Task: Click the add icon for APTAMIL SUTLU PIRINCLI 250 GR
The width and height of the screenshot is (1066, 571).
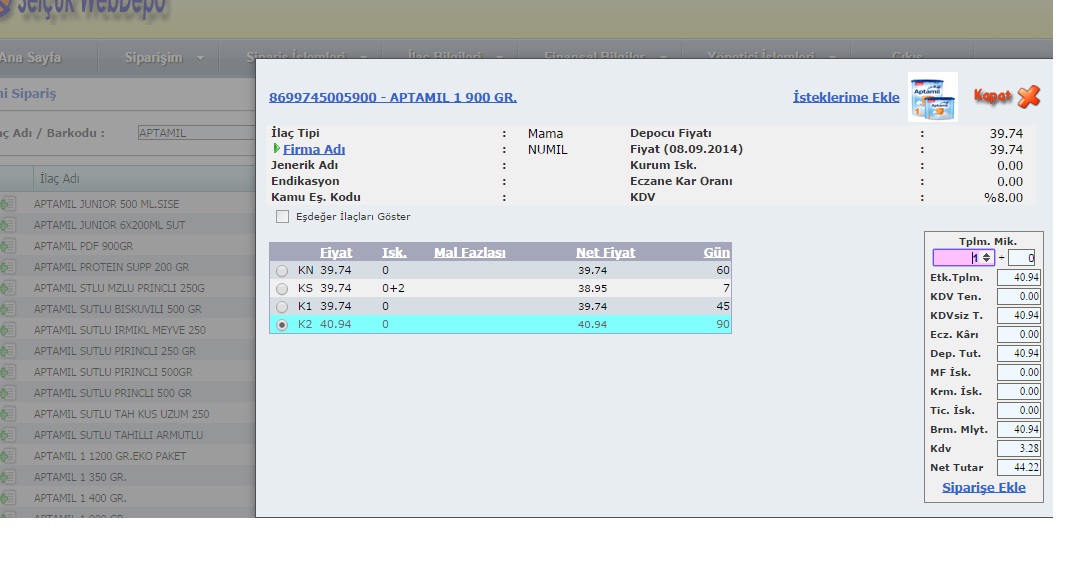Action: pos(8,351)
